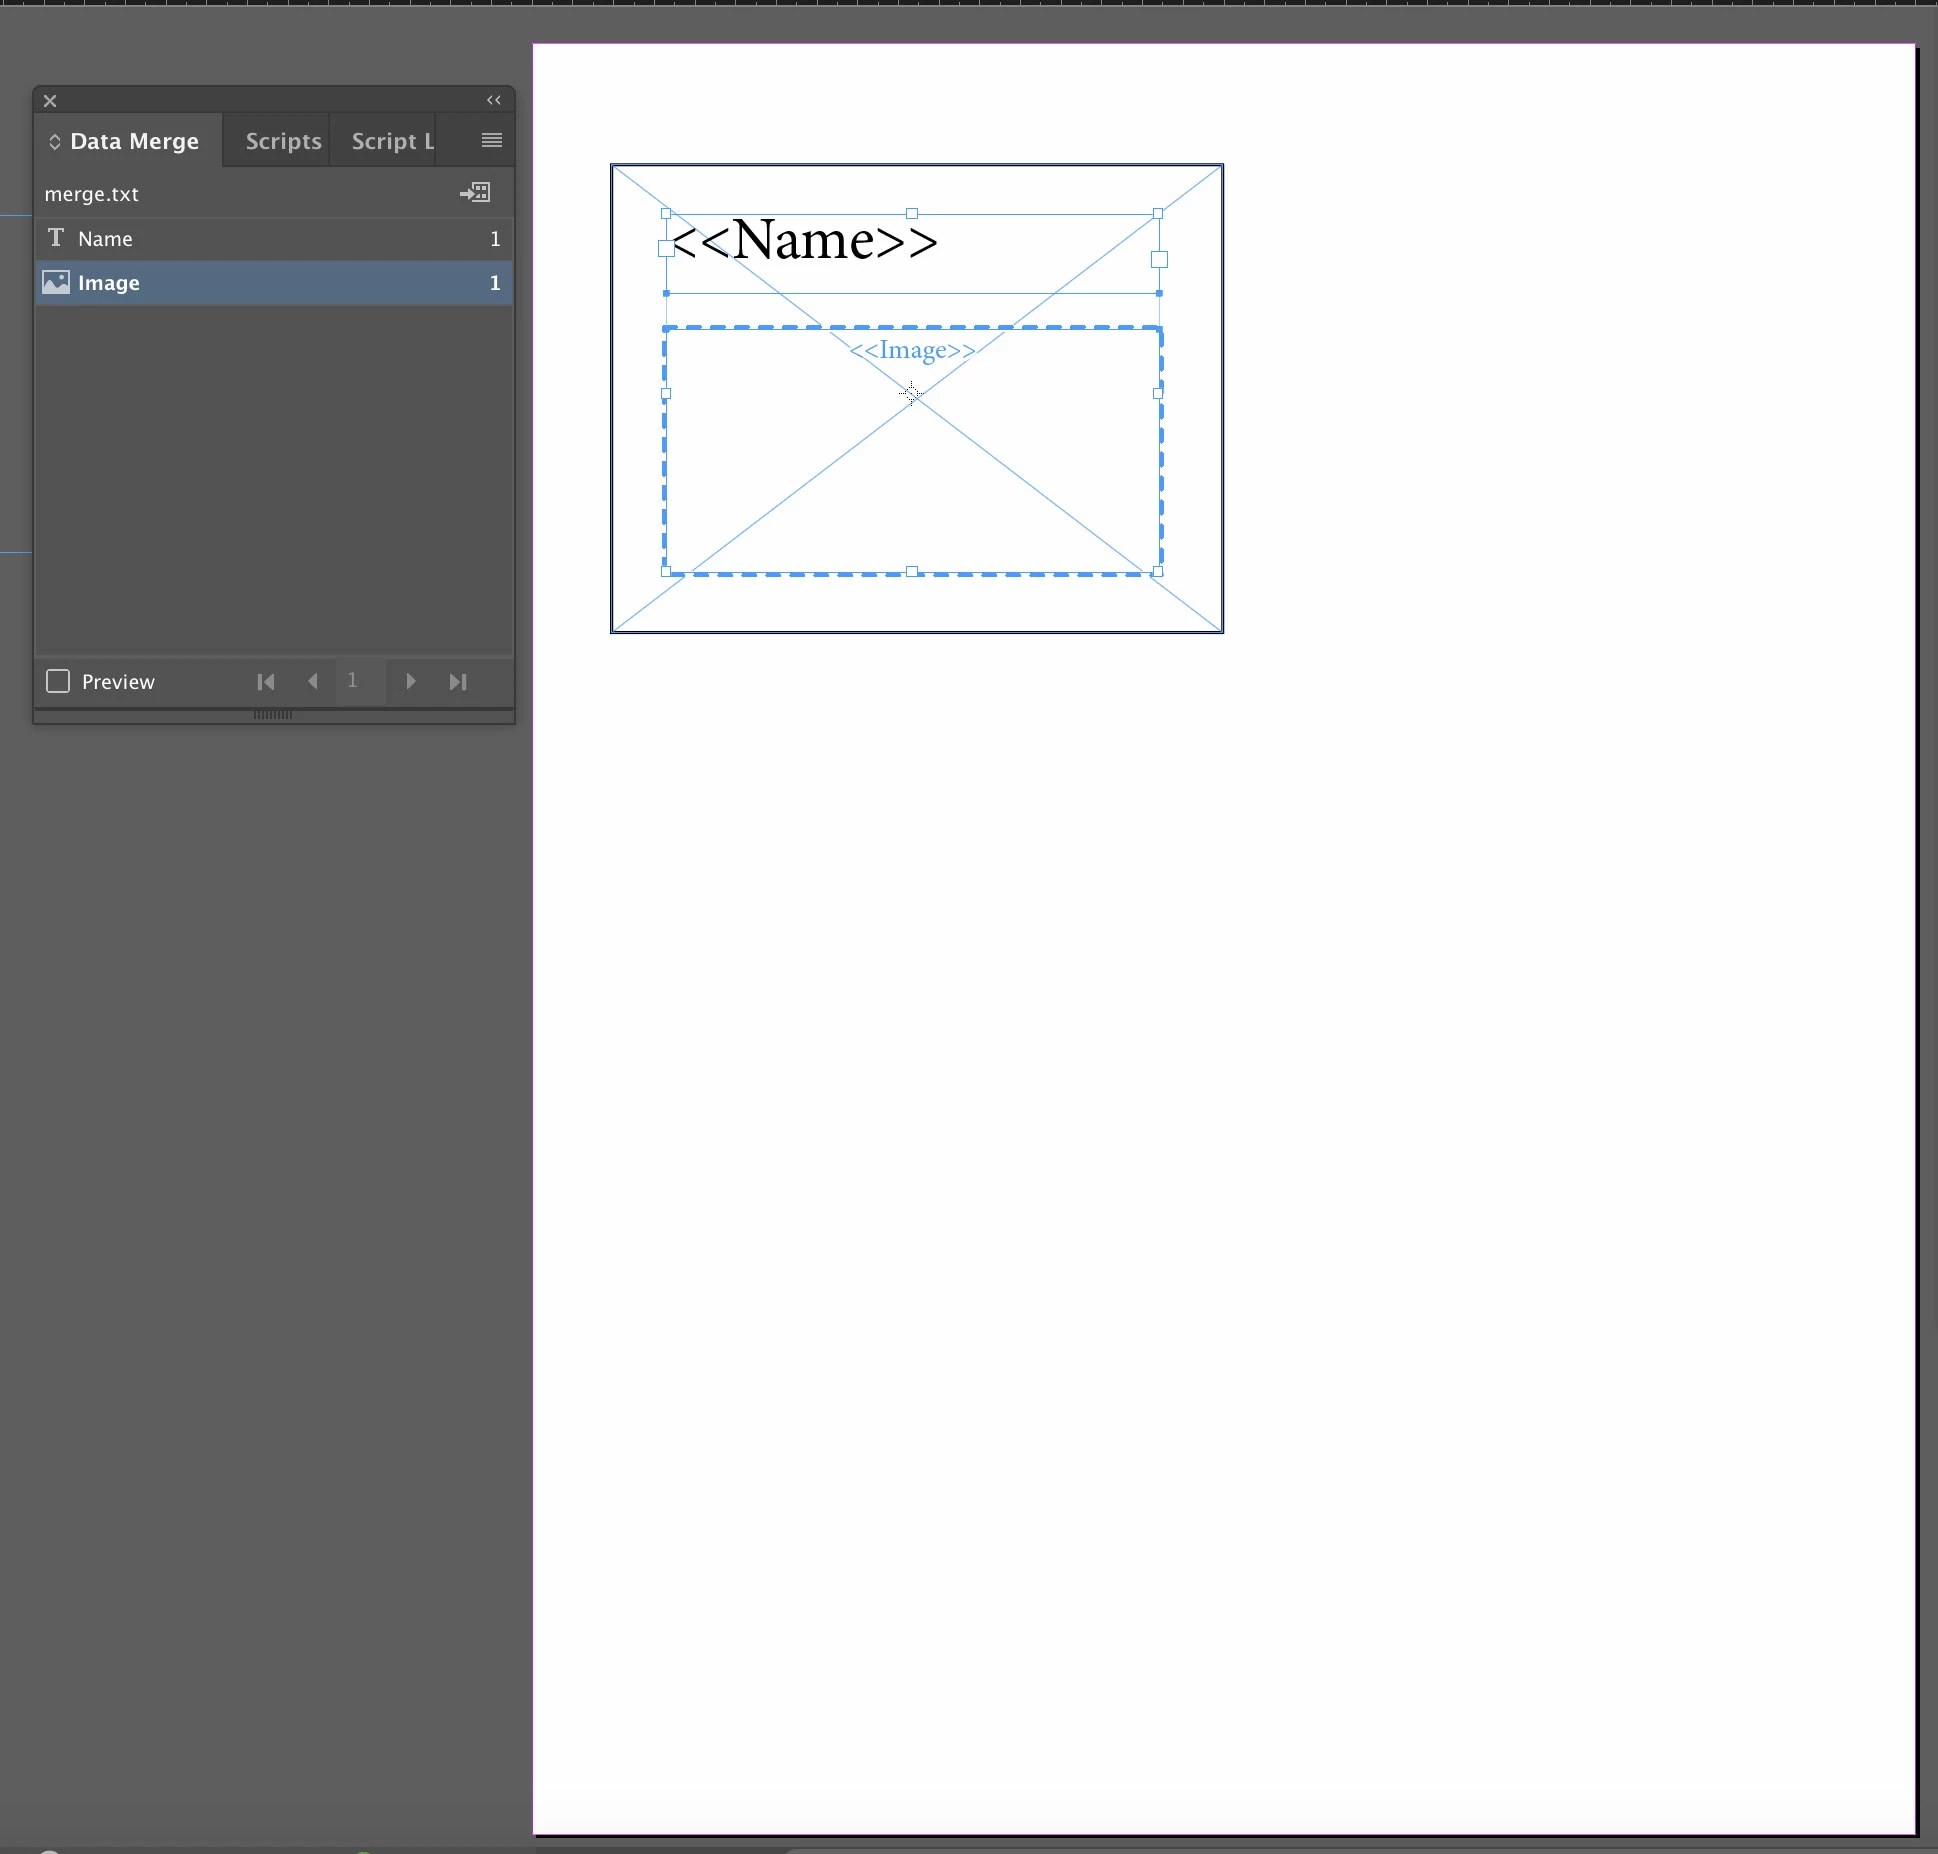Click the Create Merged Document icon
Viewport: 1938px width, 1854px height.
475,192
